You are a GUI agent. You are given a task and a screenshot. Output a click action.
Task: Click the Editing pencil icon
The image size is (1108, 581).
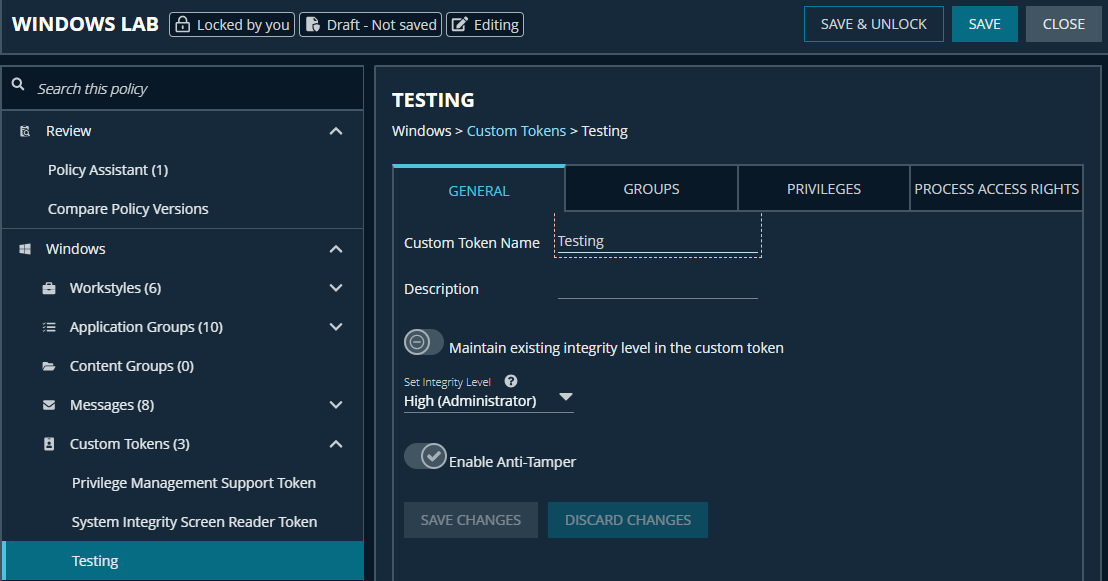click(459, 24)
